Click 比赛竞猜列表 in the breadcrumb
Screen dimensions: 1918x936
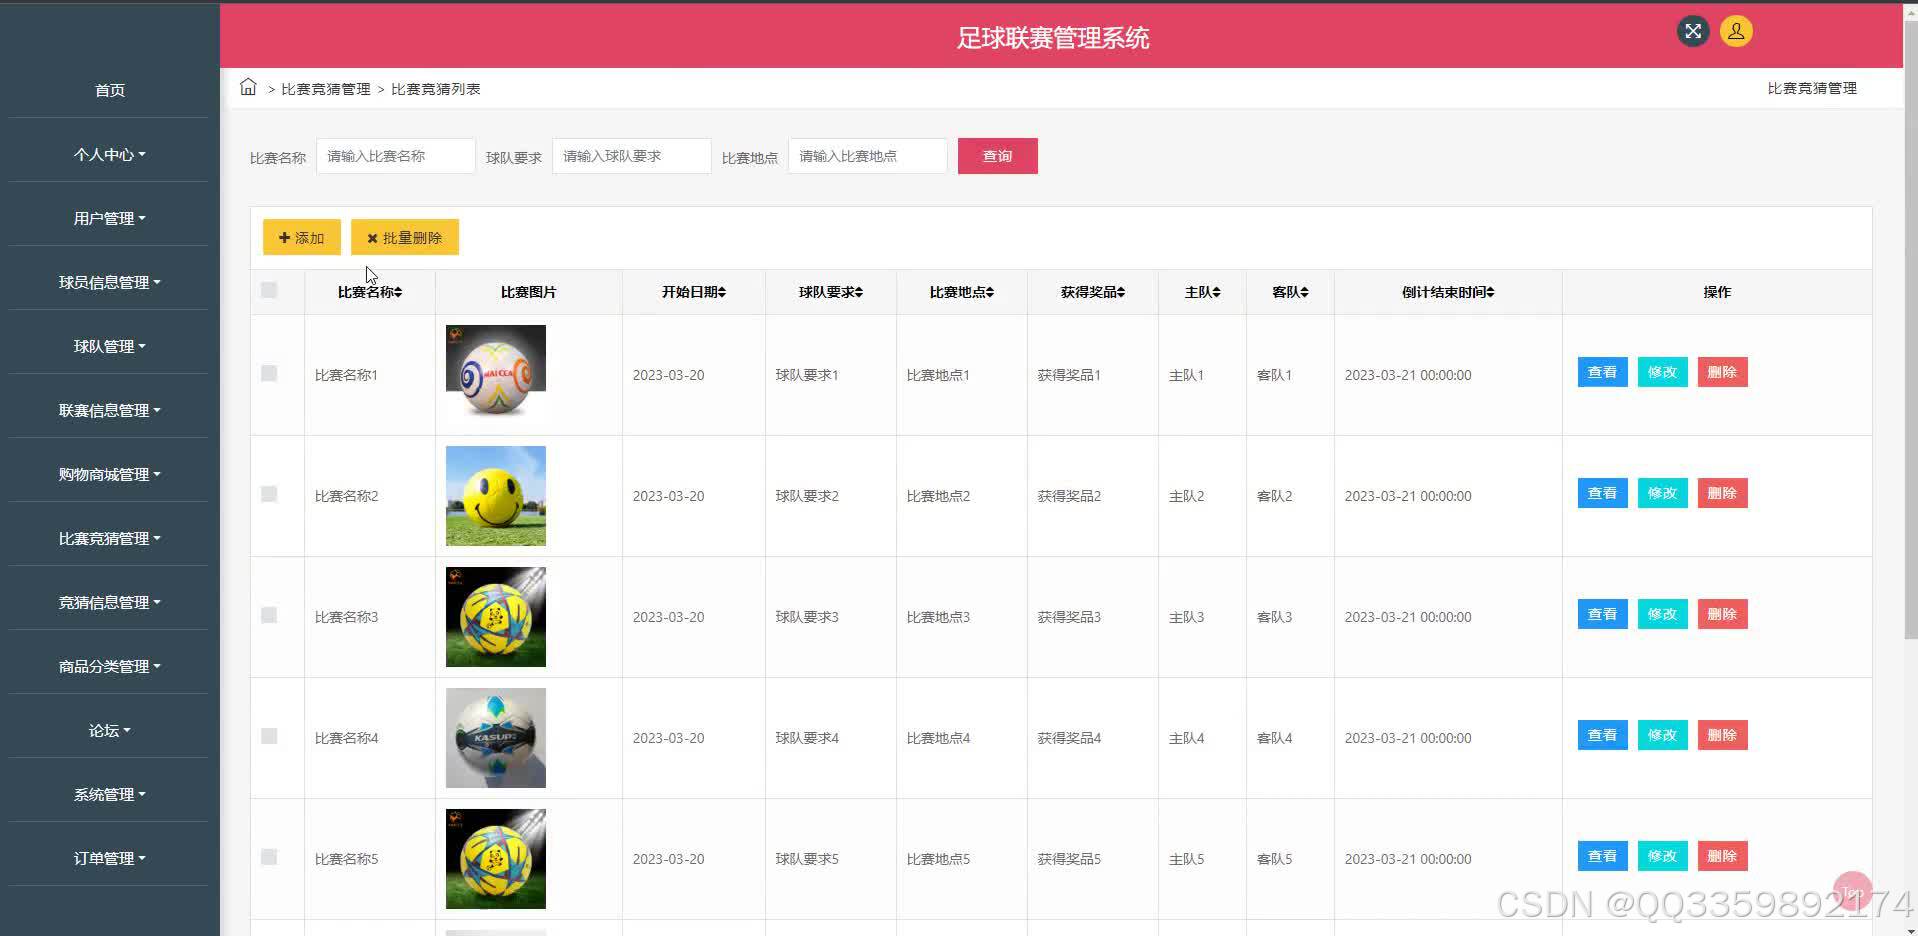click(x=436, y=89)
